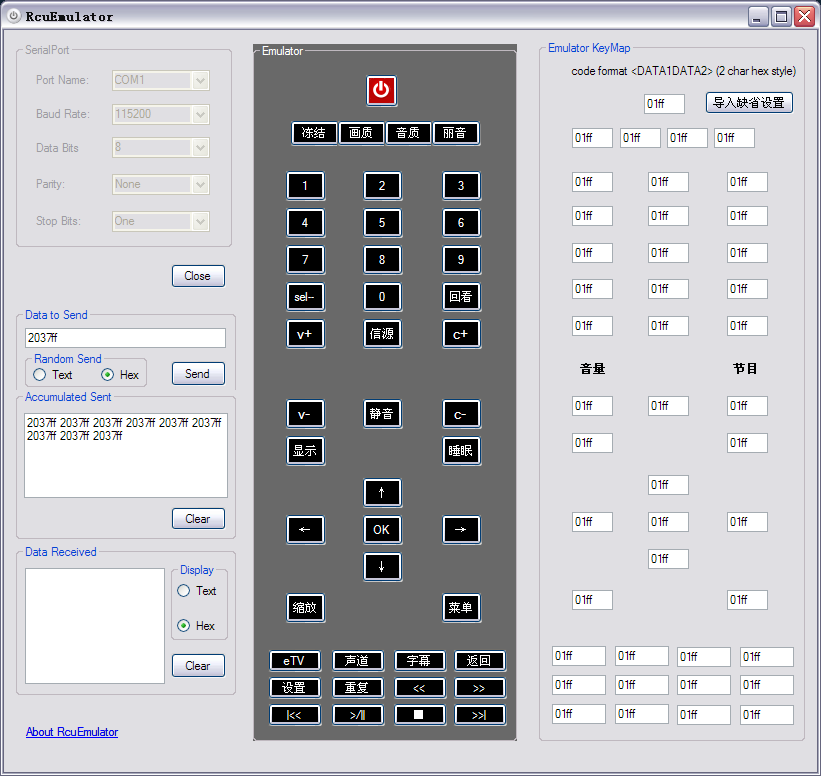Tap the 画质 picture quality key

361,133
